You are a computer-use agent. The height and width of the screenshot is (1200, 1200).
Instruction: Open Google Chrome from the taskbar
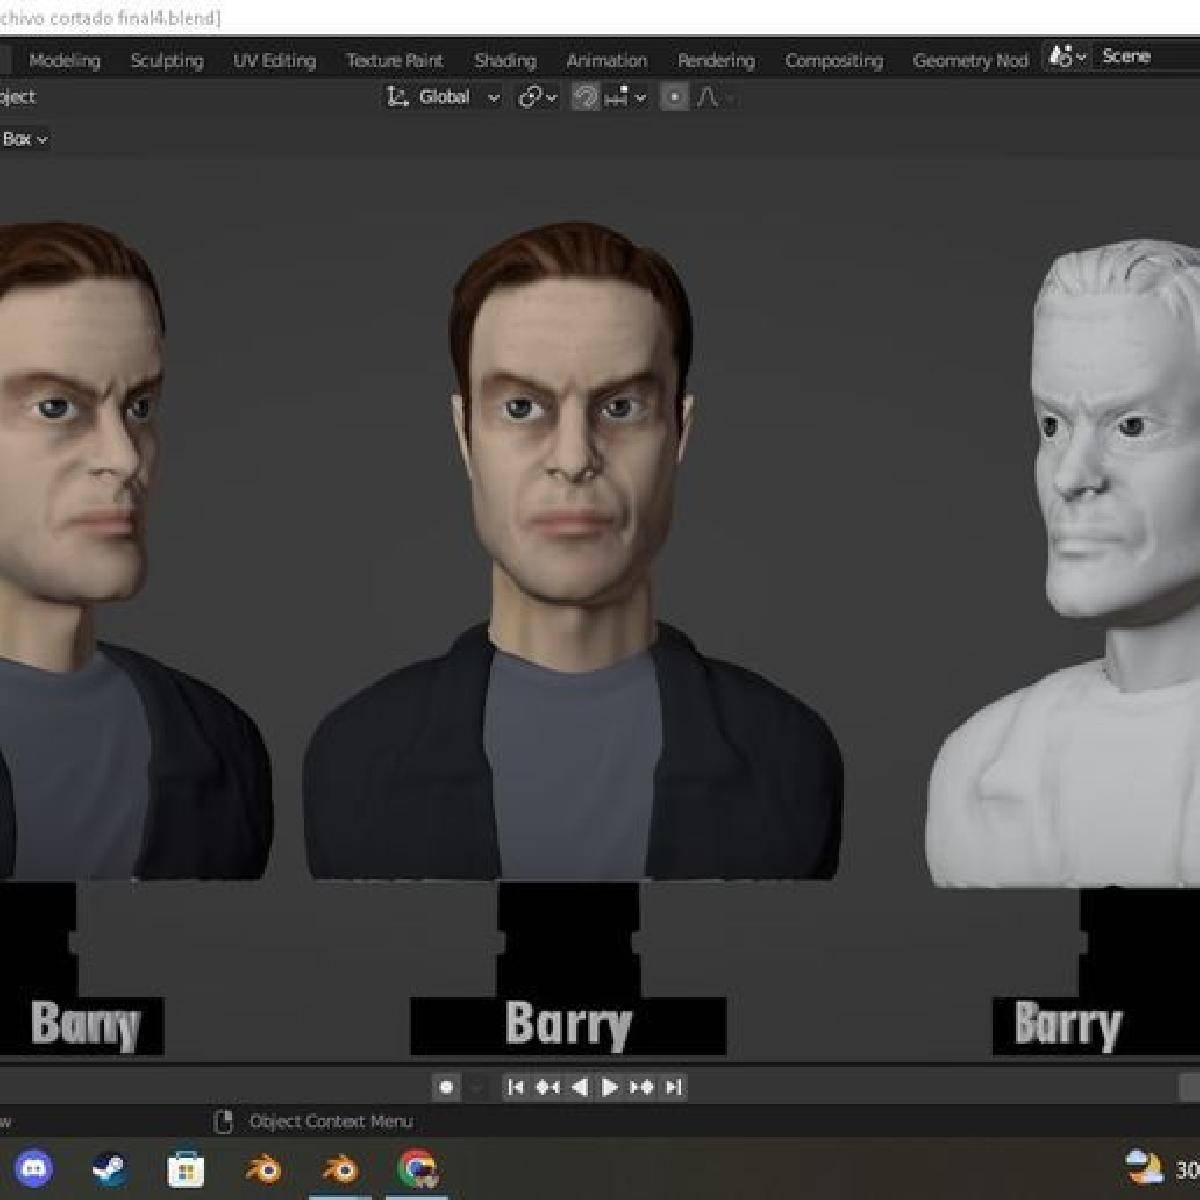click(417, 1168)
